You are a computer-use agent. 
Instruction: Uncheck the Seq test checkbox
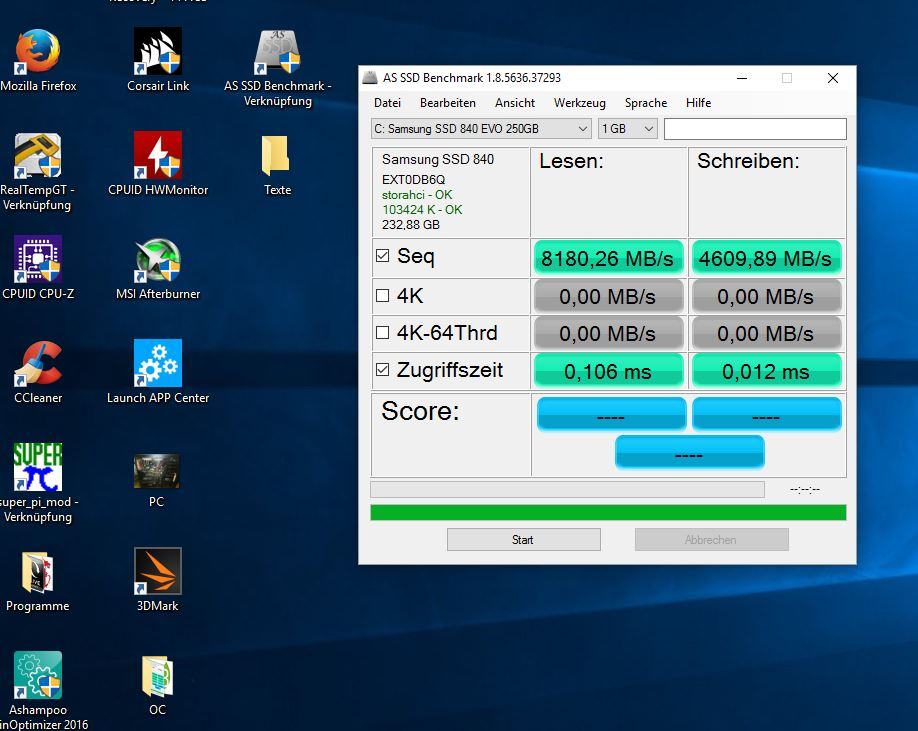382,255
